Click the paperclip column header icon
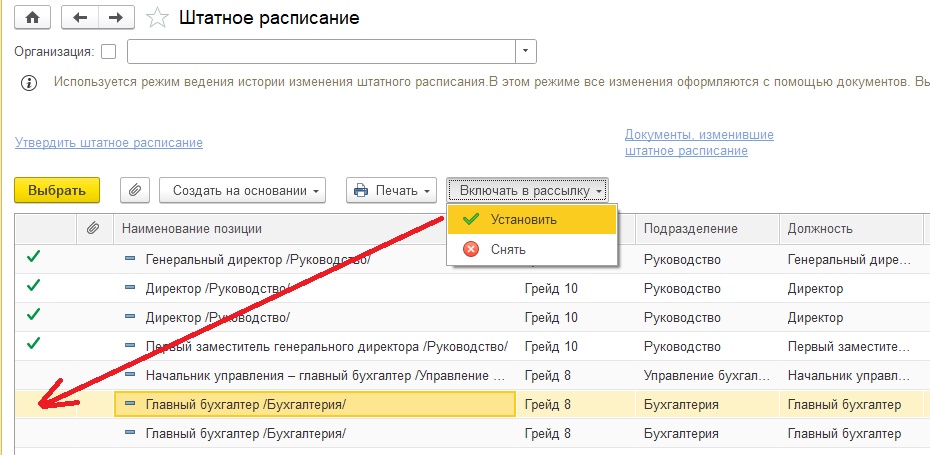This screenshot has height=455, width=930. (93, 228)
